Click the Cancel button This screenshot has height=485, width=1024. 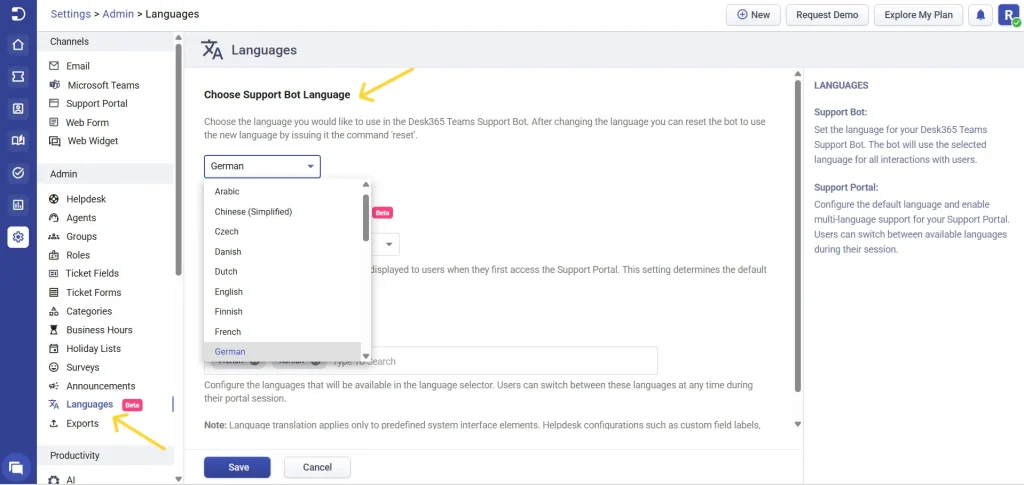click(x=317, y=467)
